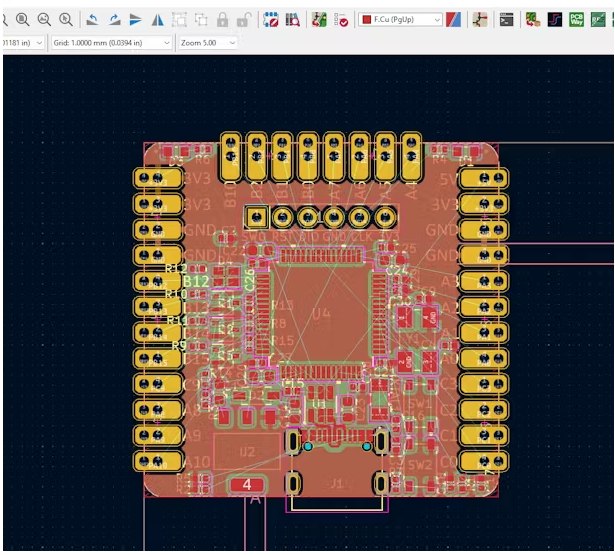Rotate selection counterclockwise

(92, 19)
